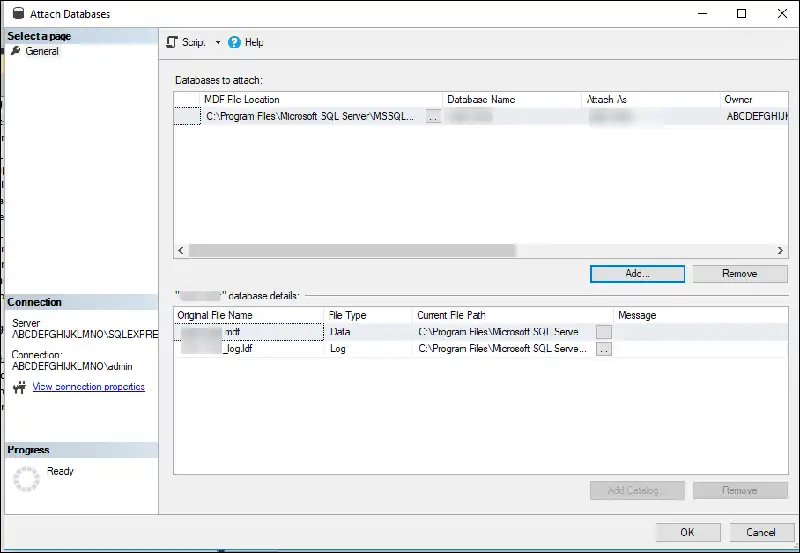Click the disabled Add Catalog button
This screenshot has width=800, height=553.
(x=637, y=490)
